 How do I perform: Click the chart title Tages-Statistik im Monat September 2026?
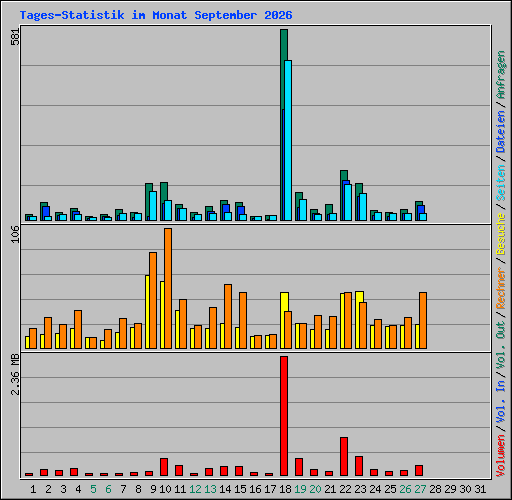(156, 15)
